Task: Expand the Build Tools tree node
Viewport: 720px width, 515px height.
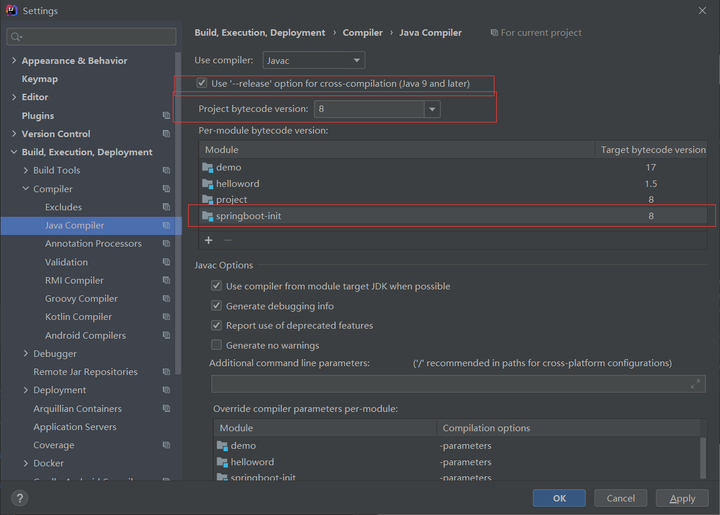Action: click(26, 171)
